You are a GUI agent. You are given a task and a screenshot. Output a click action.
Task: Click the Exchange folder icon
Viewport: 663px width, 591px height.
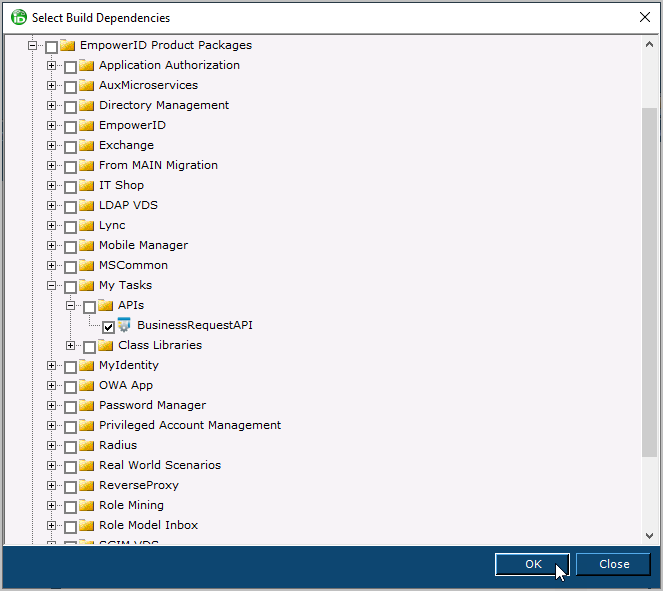coord(86,145)
